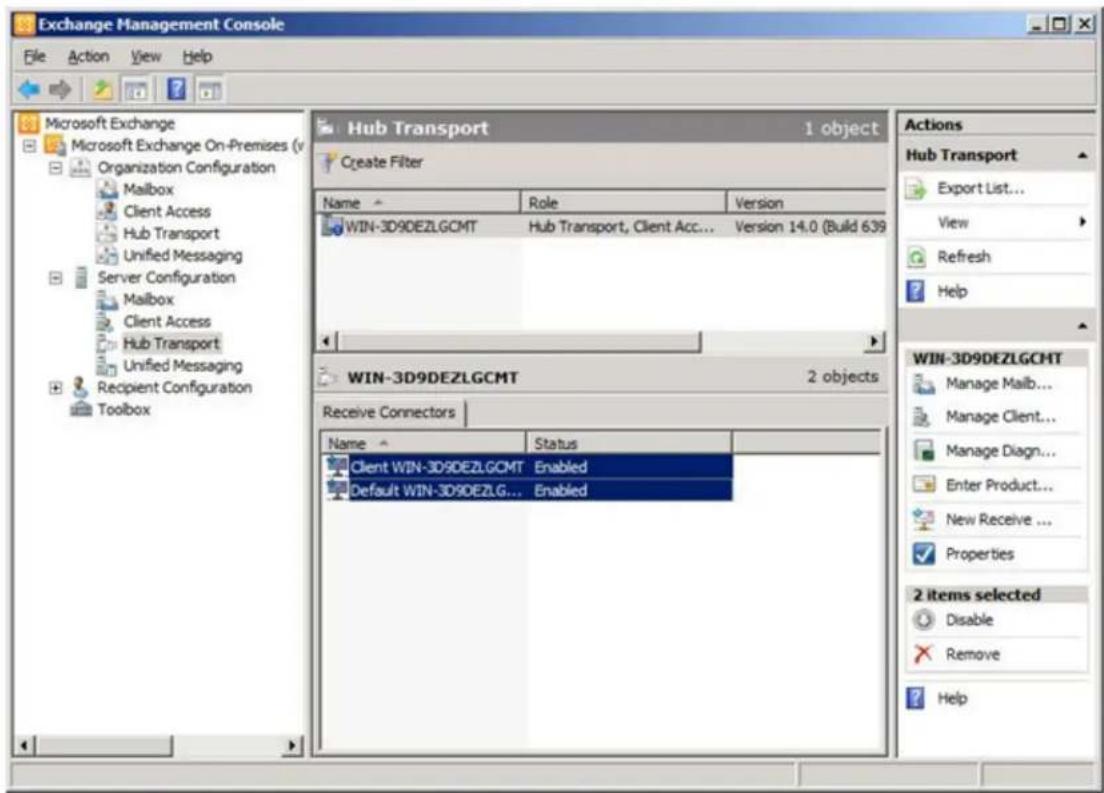The height and width of the screenshot is (793, 1104).
Task: Click the Up one level toolbar icon
Action: point(103,89)
